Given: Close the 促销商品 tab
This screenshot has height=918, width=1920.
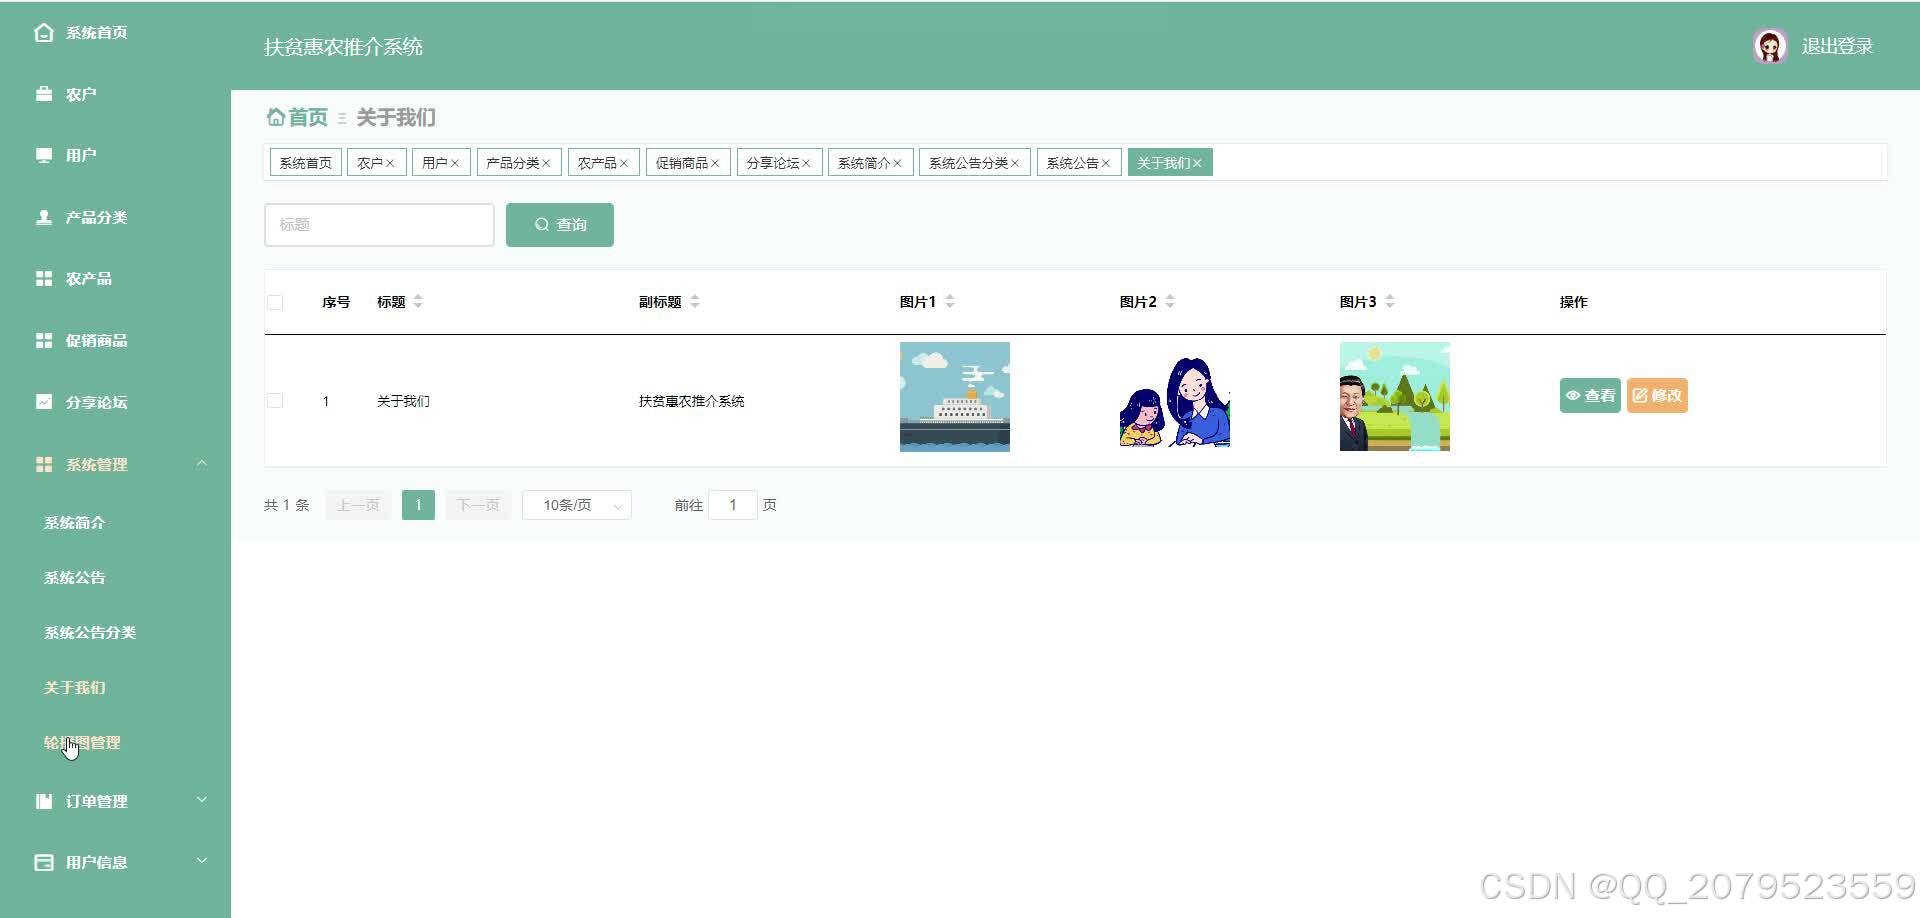Looking at the screenshot, I should [x=715, y=163].
